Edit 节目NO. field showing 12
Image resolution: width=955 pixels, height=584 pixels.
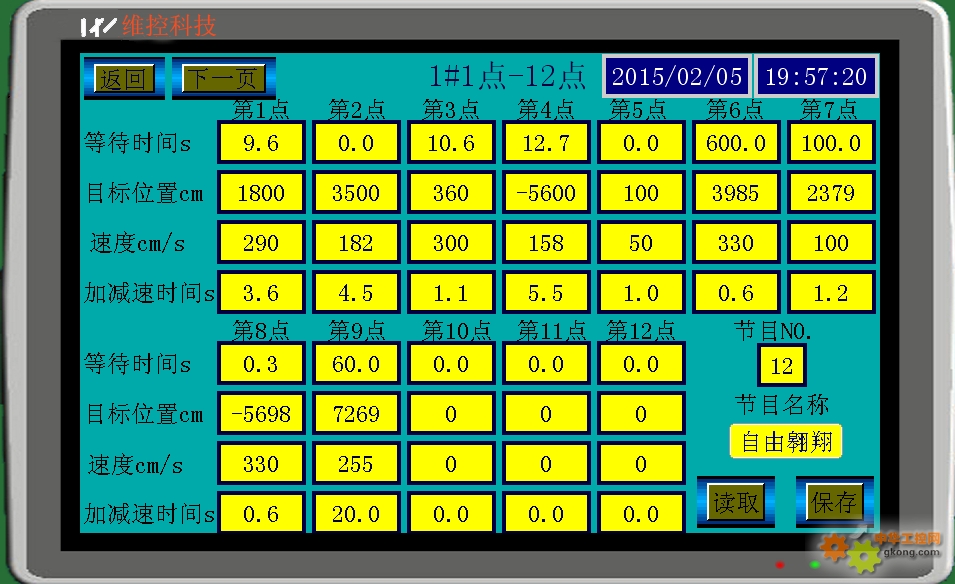(x=782, y=365)
